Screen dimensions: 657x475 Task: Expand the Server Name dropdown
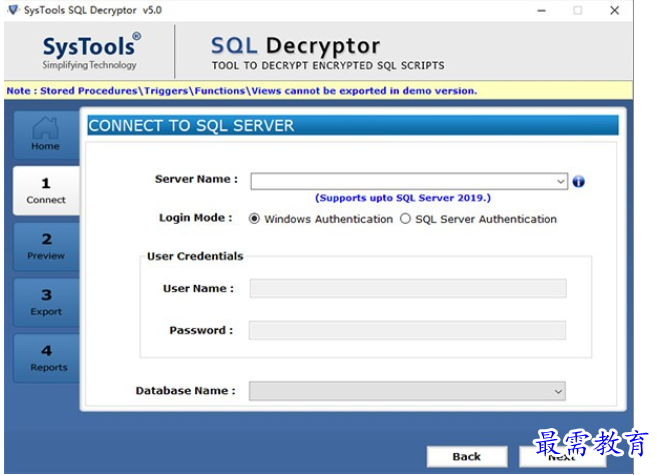pos(560,181)
